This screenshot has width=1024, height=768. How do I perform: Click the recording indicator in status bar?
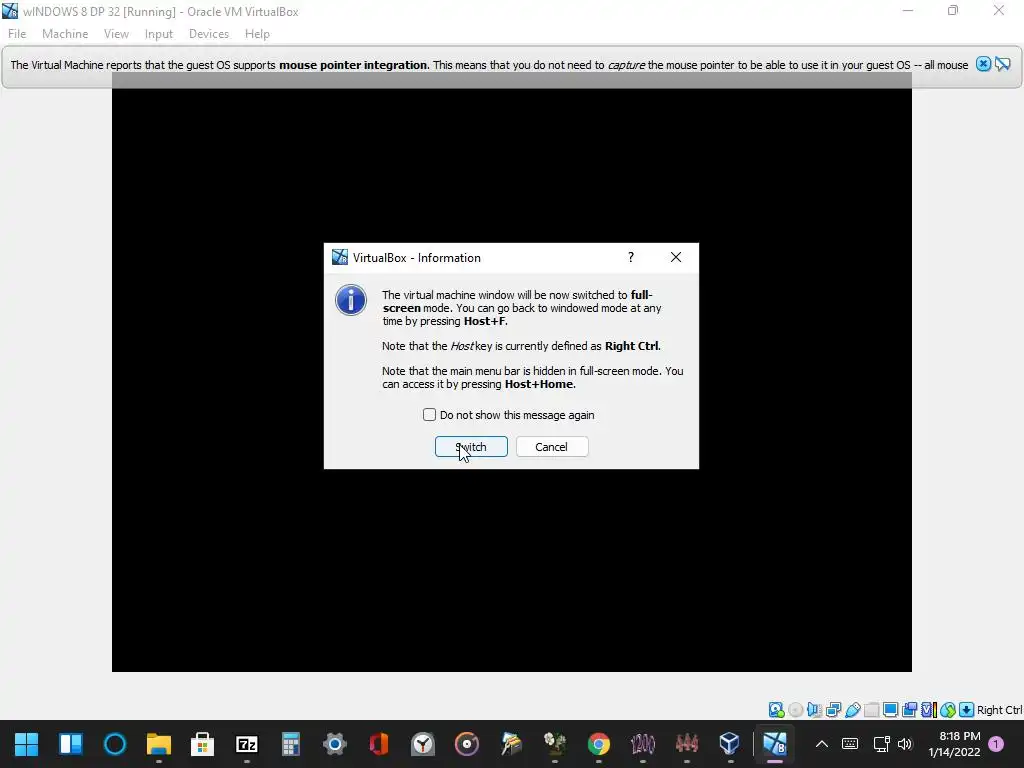coord(909,710)
